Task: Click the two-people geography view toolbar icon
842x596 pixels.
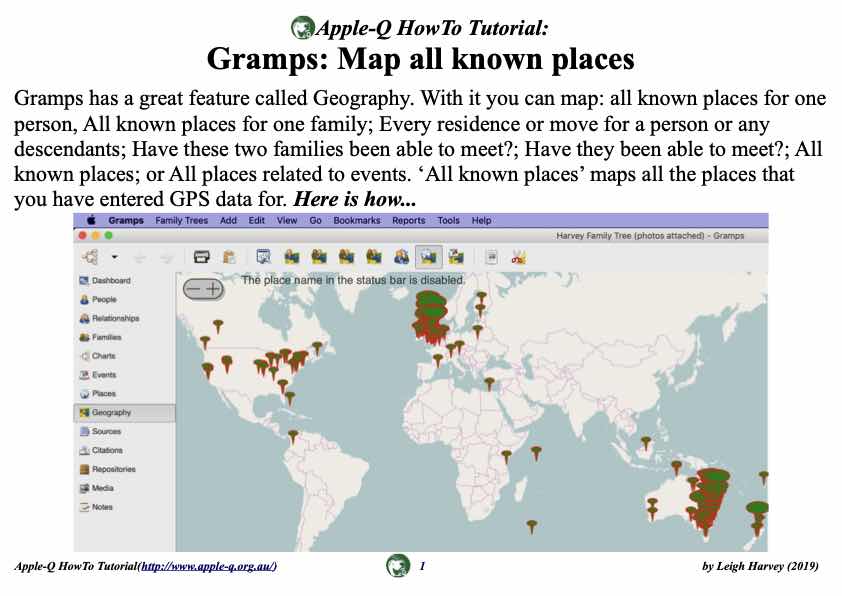Action: click(x=401, y=257)
